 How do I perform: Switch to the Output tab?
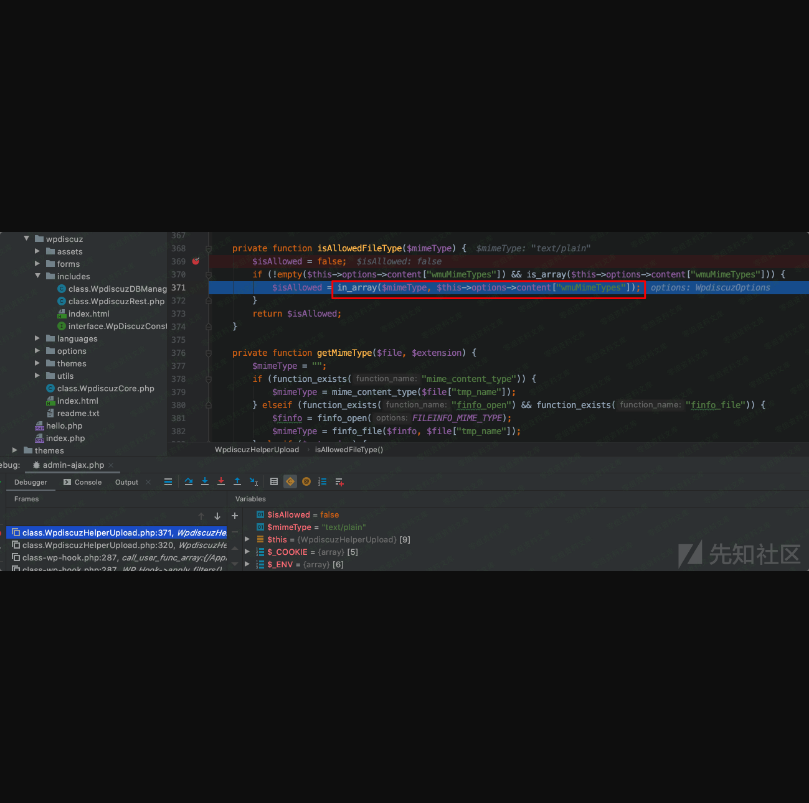point(127,482)
